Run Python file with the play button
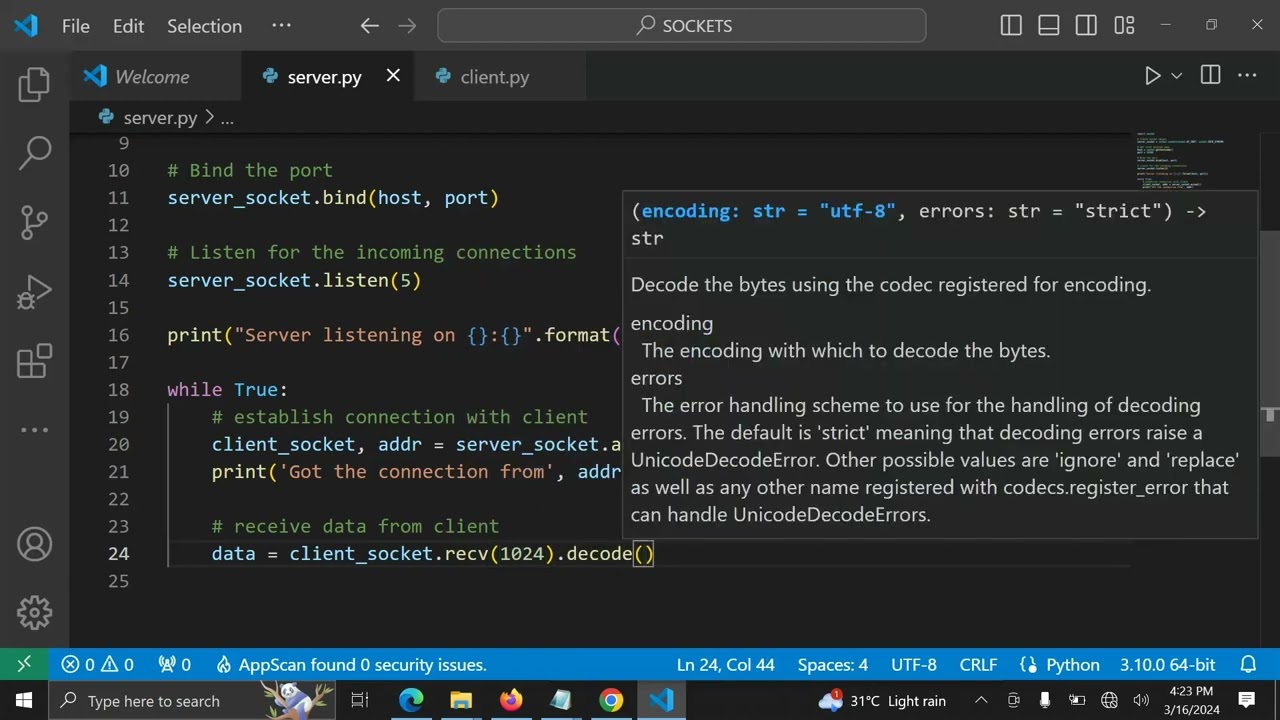 (1152, 76)
